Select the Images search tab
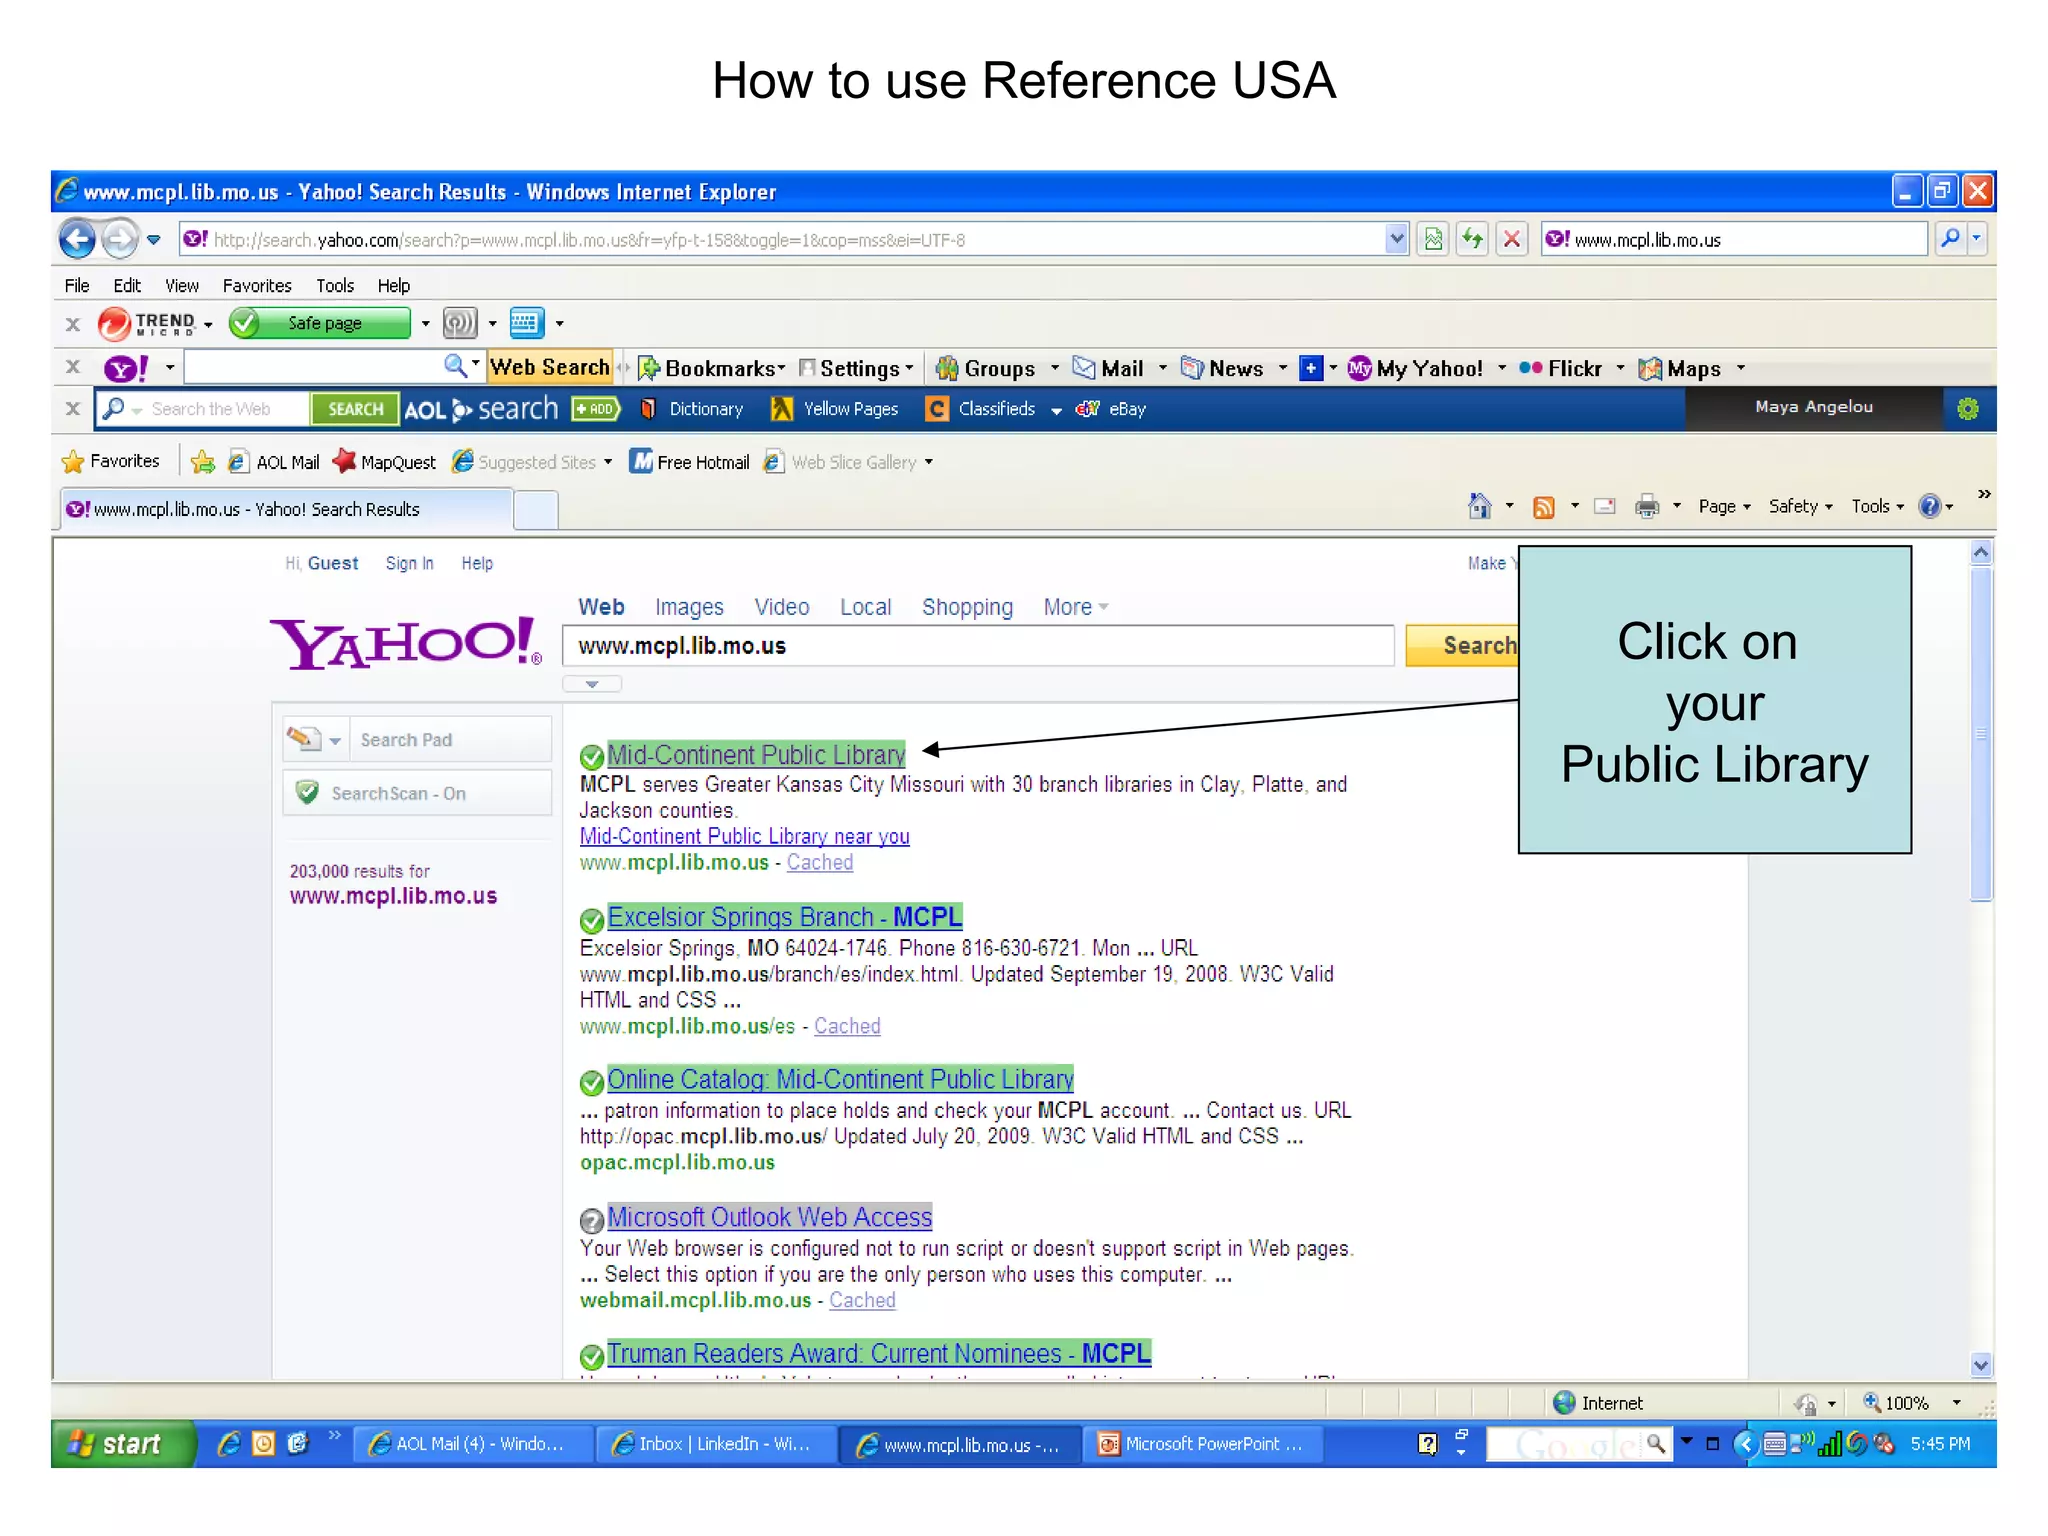 tap(689, 607)
